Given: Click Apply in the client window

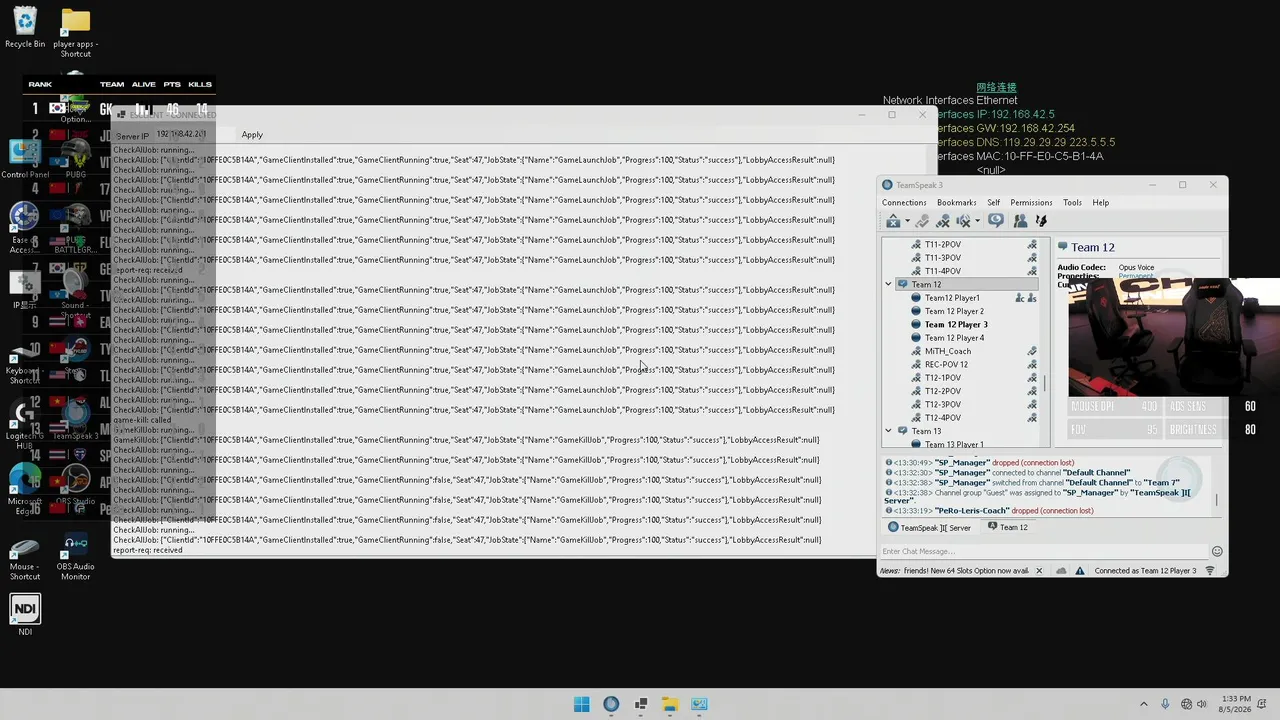Looking at the screenshot, I should (252, 135).
